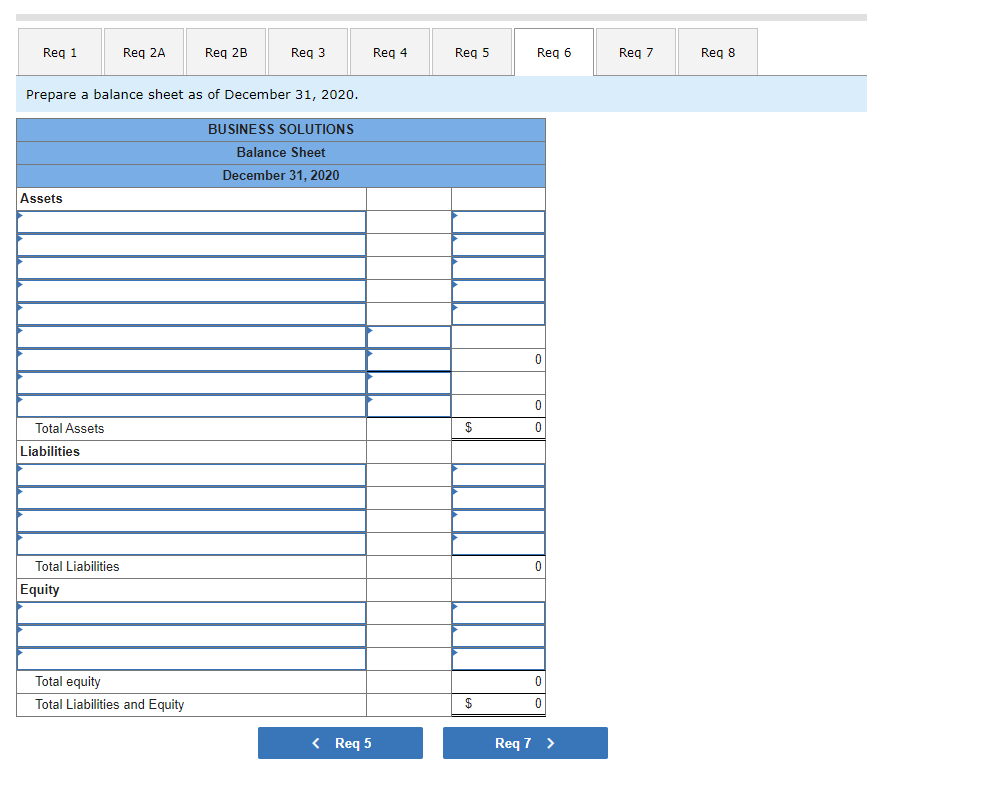
Task: Open the first account dropdown under Liabilities
Action: pyautogui.click(x=190, y=474)
